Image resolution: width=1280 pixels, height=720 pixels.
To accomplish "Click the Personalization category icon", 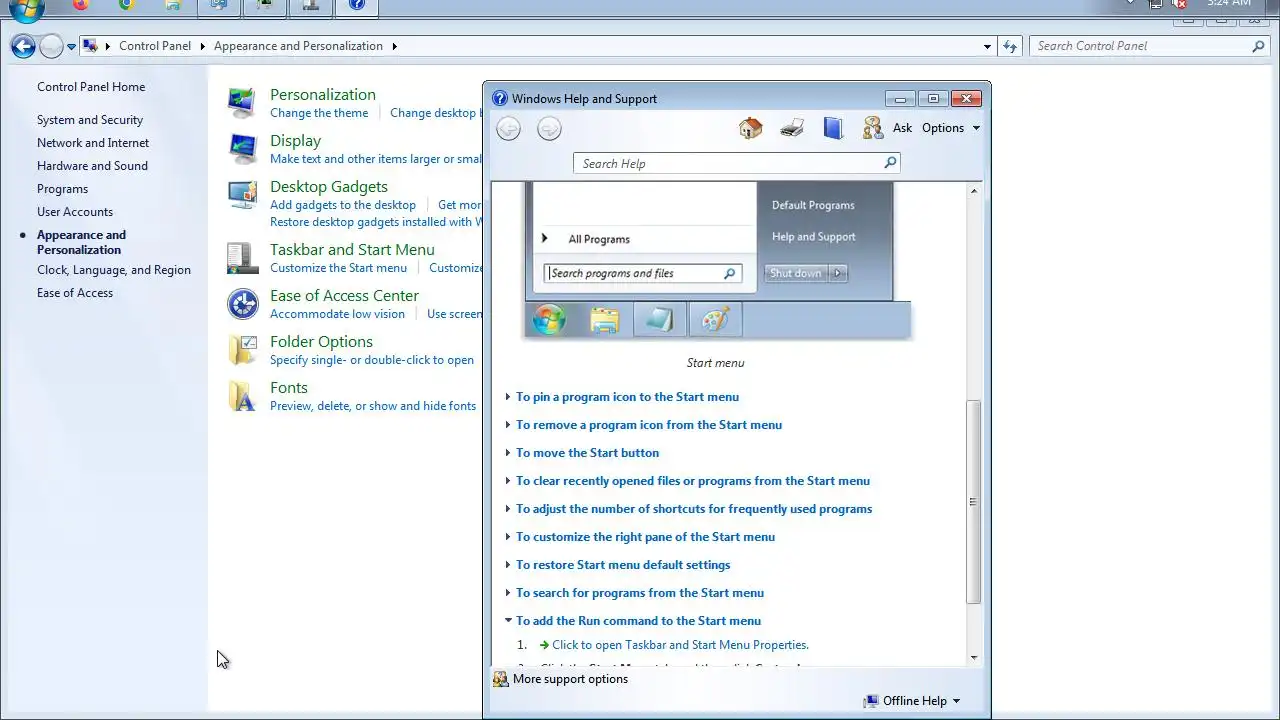I will coord(242,103).
